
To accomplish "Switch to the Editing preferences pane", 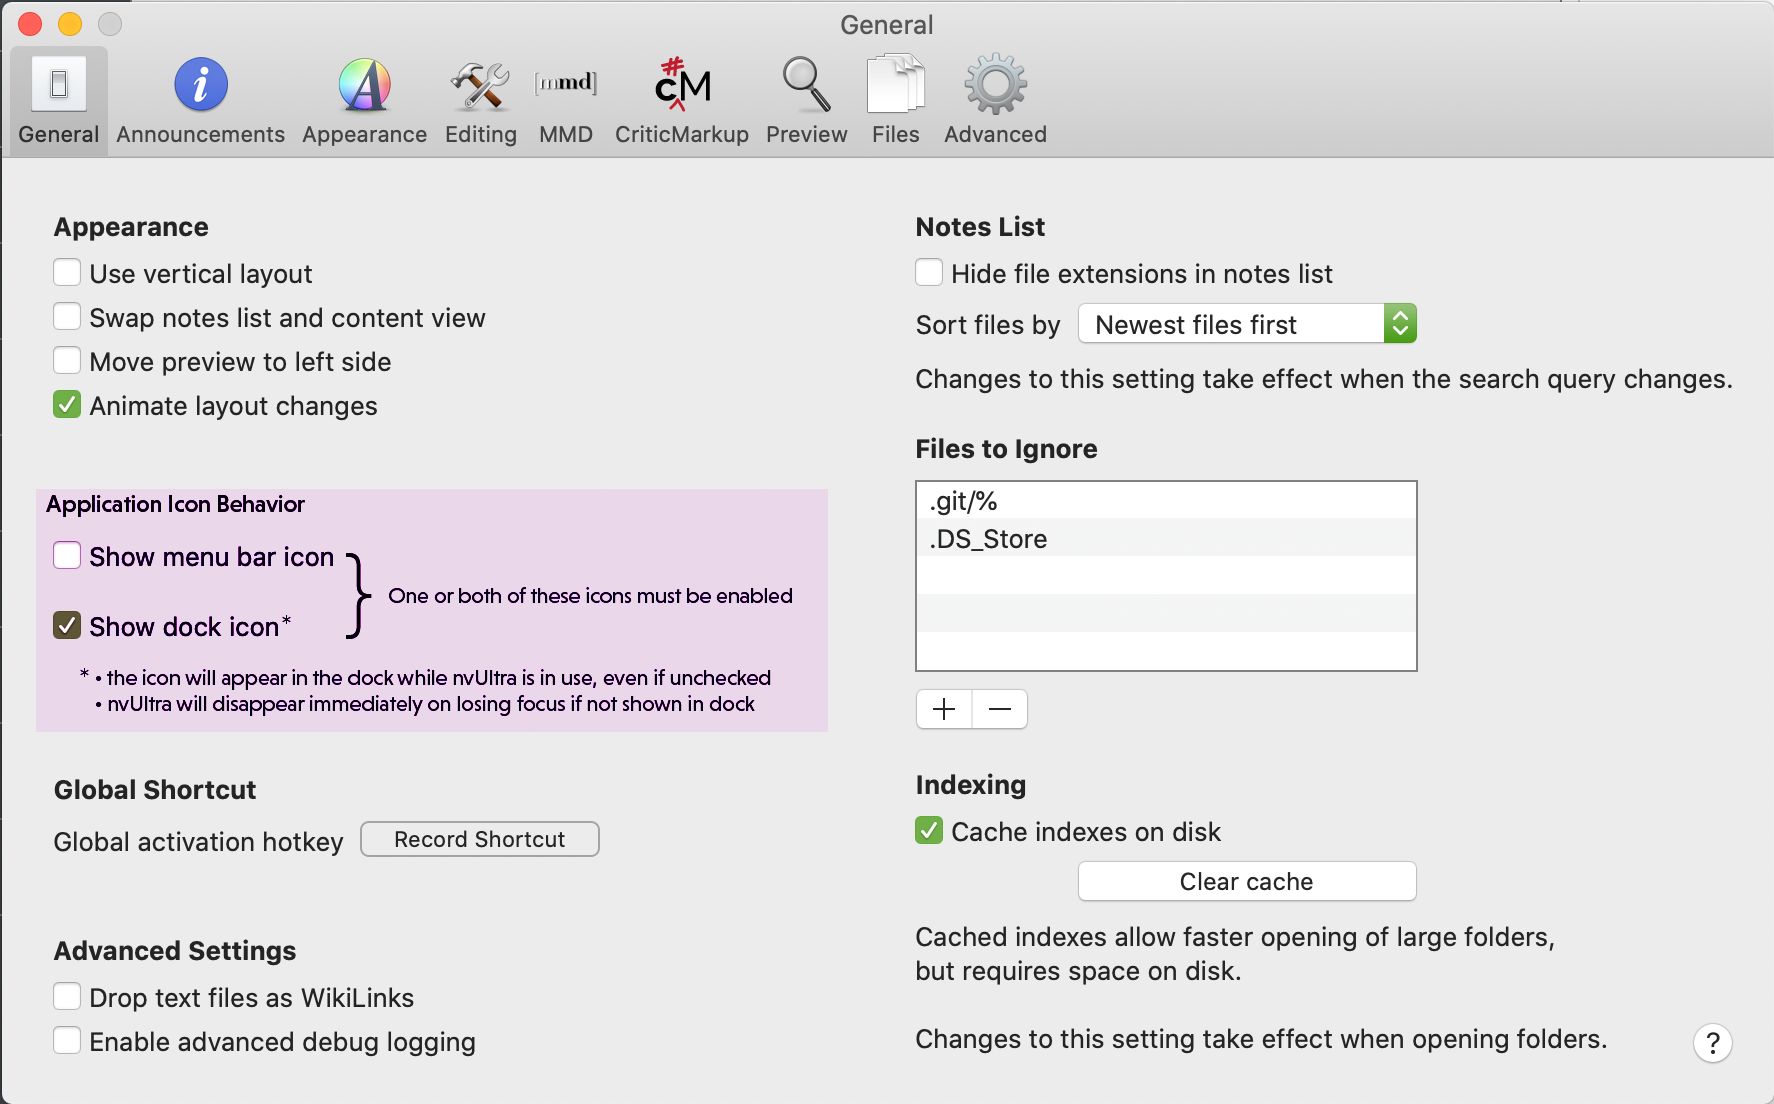I will [480, 100].
